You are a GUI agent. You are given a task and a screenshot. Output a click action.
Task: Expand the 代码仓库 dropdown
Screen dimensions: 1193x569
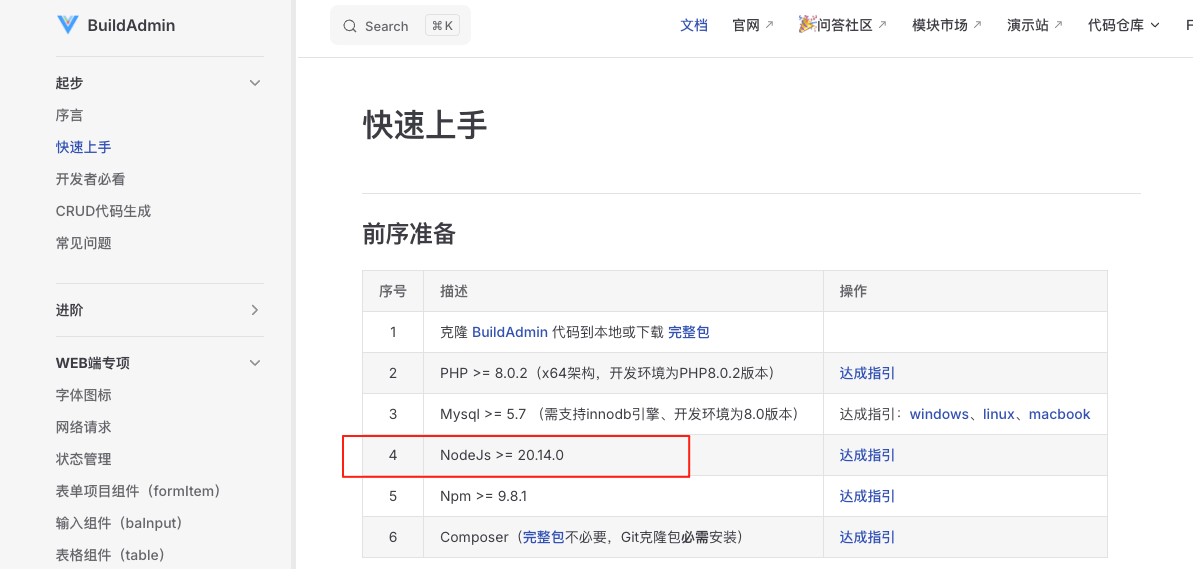(1124, 25)
